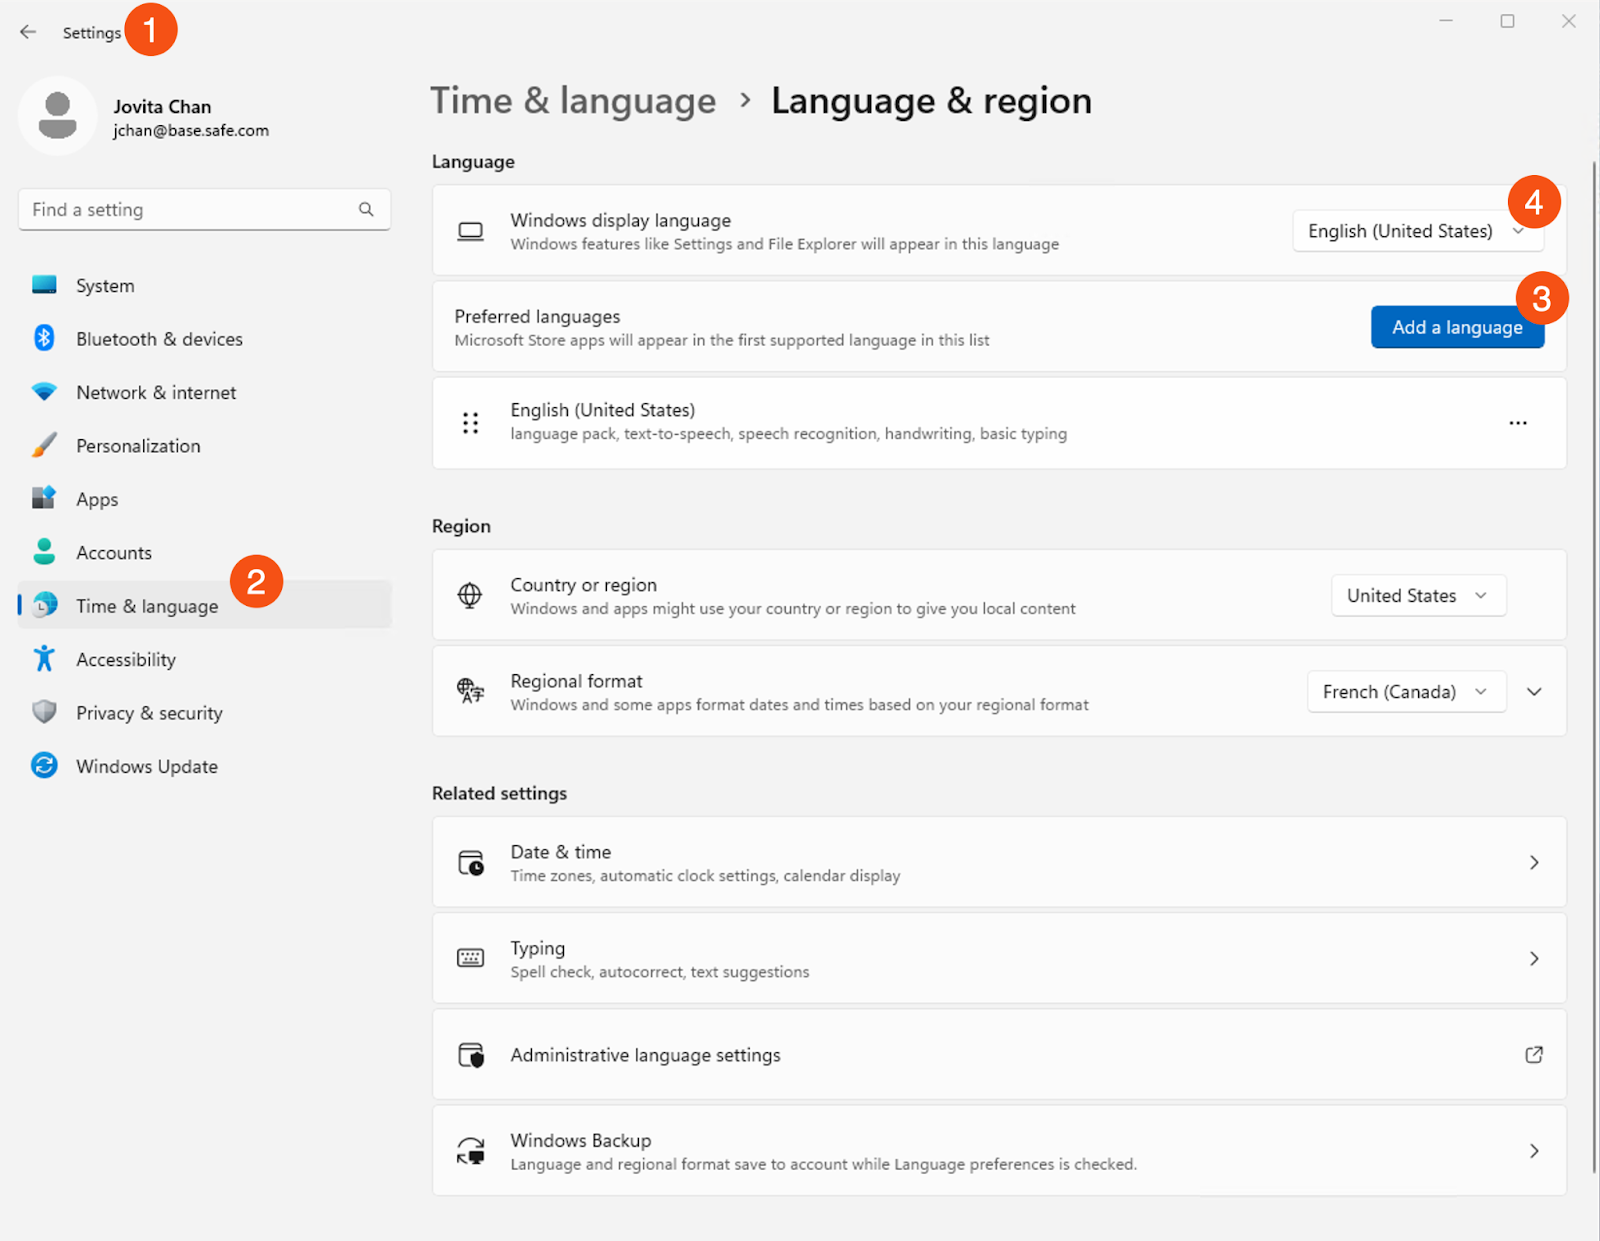
Task: Click the Privacy shield icon
Action: (x=44, y=712)
